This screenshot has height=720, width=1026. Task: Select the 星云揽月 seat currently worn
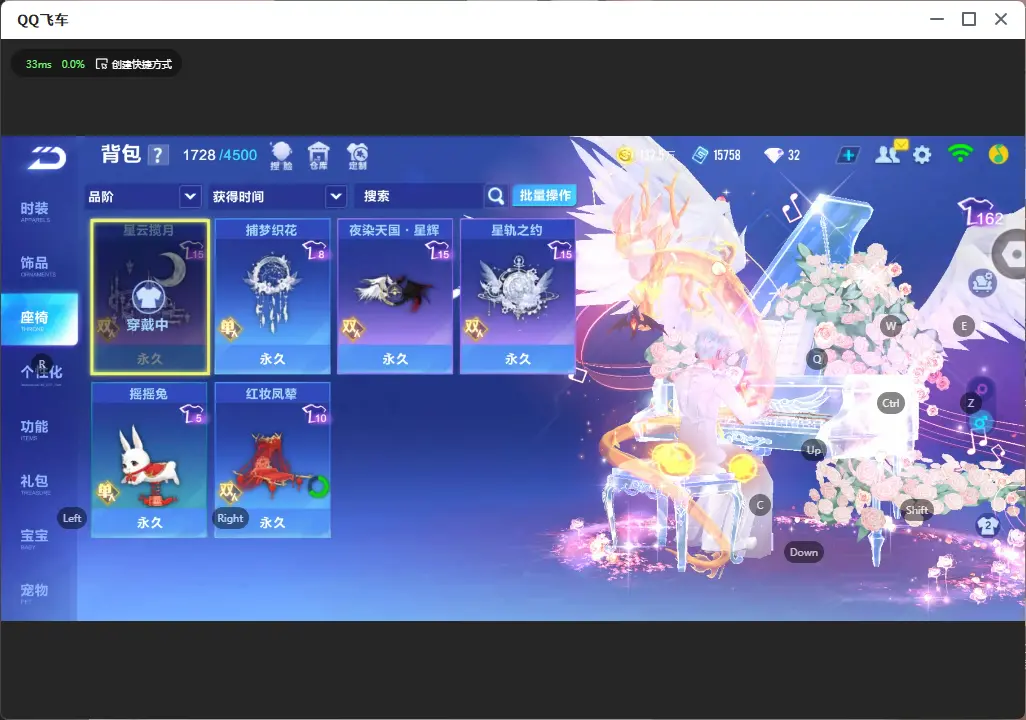pyautogui.click(x=150, y=297)
